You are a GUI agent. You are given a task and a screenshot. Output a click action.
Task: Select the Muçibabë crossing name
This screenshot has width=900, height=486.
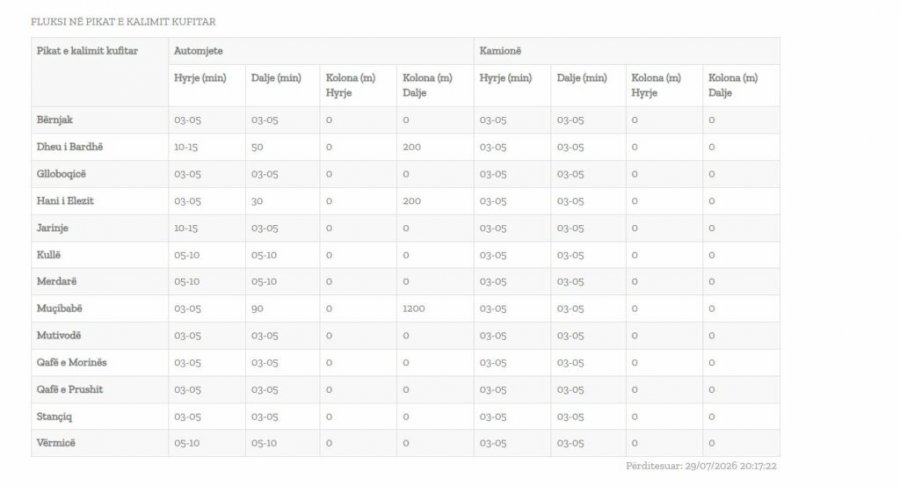point(59,309)
